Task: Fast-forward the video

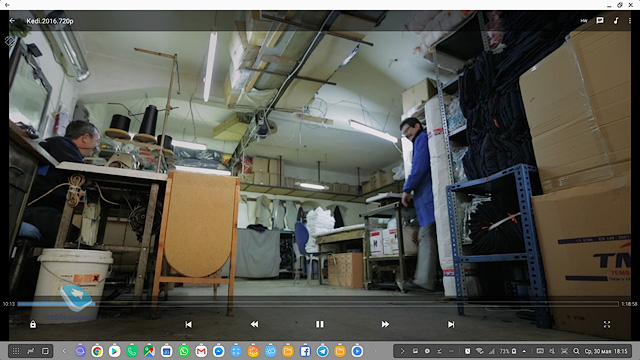Action: click(385, 324)
